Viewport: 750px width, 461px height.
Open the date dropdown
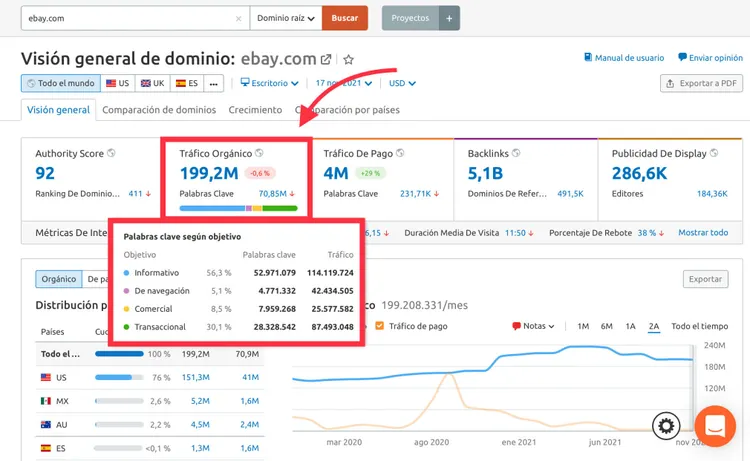343,83
